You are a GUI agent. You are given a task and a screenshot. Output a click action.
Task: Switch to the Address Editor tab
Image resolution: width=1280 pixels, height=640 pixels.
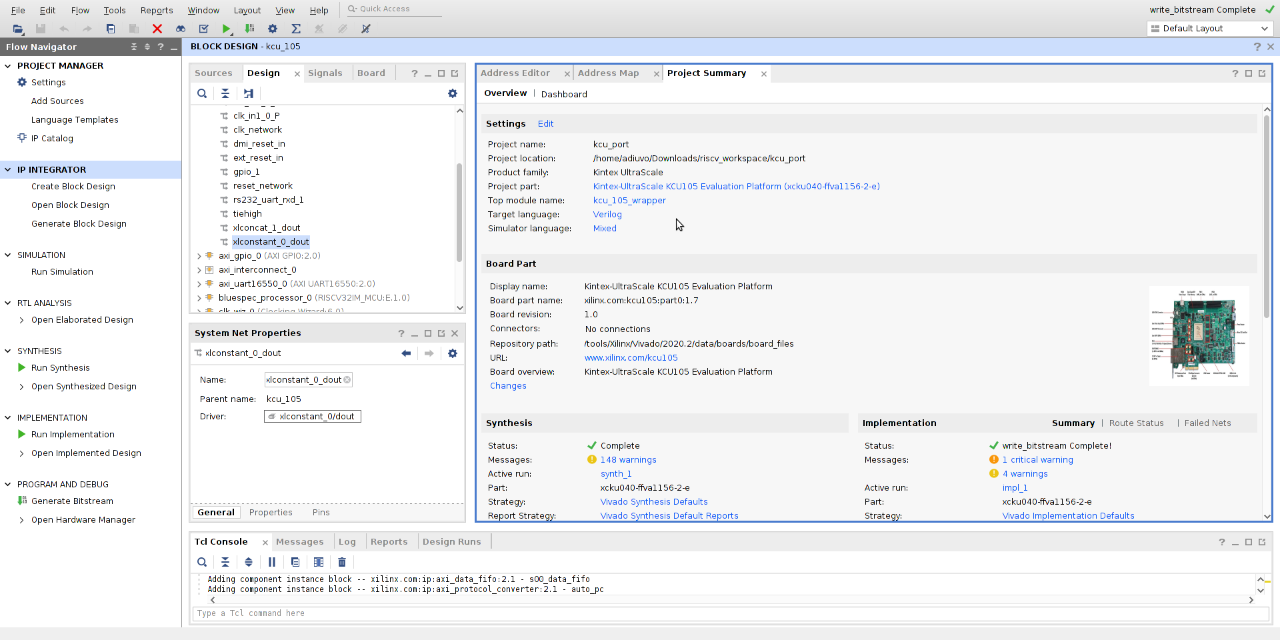click(515, 73)
